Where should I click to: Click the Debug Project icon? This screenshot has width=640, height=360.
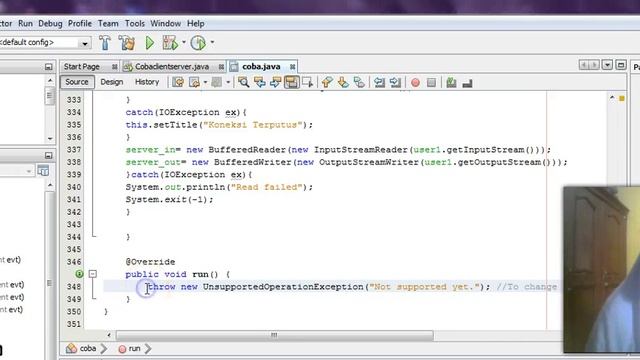[x=170, y=42]
